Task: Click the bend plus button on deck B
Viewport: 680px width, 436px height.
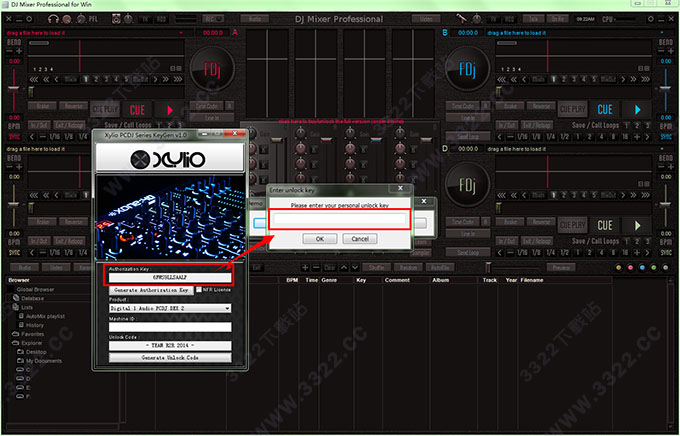Action: [670, 51]
